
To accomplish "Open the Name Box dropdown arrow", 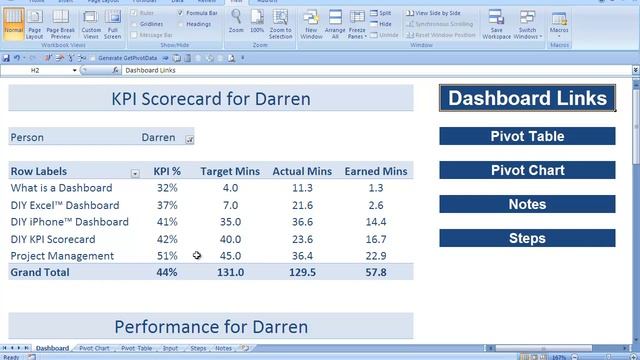I will pos(74,70).
